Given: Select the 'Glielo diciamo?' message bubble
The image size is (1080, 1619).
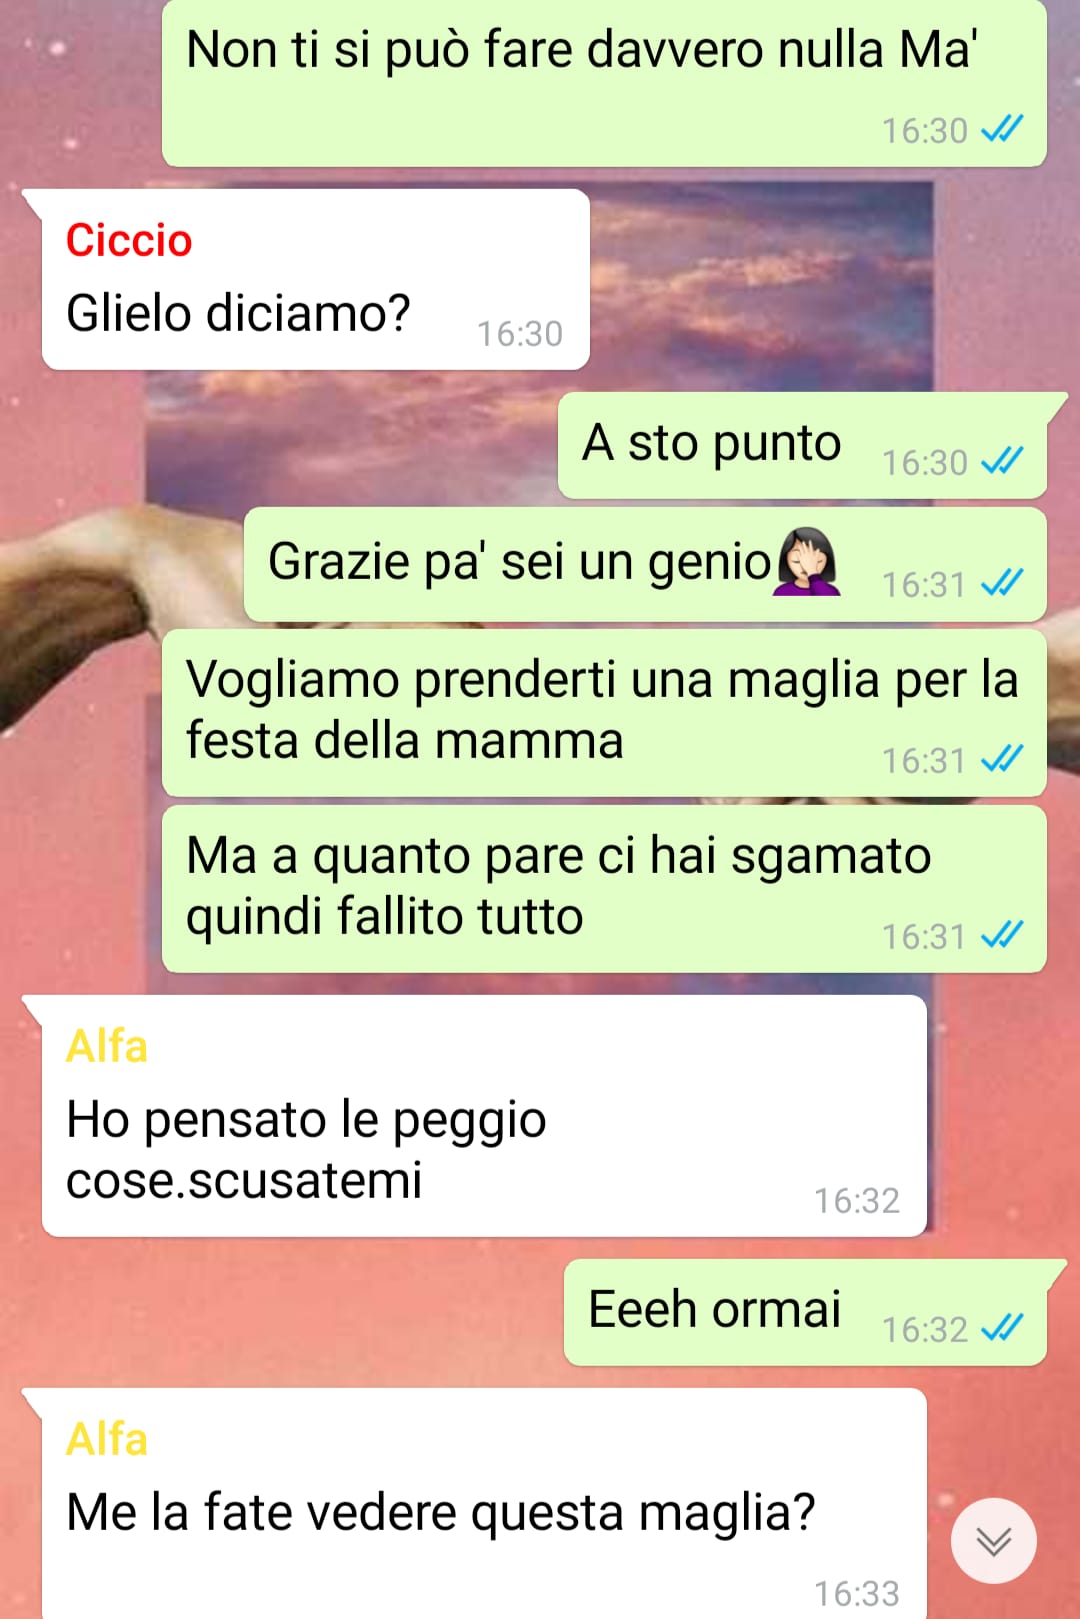Looking at the screenshot, I should (x=315, y=280).
